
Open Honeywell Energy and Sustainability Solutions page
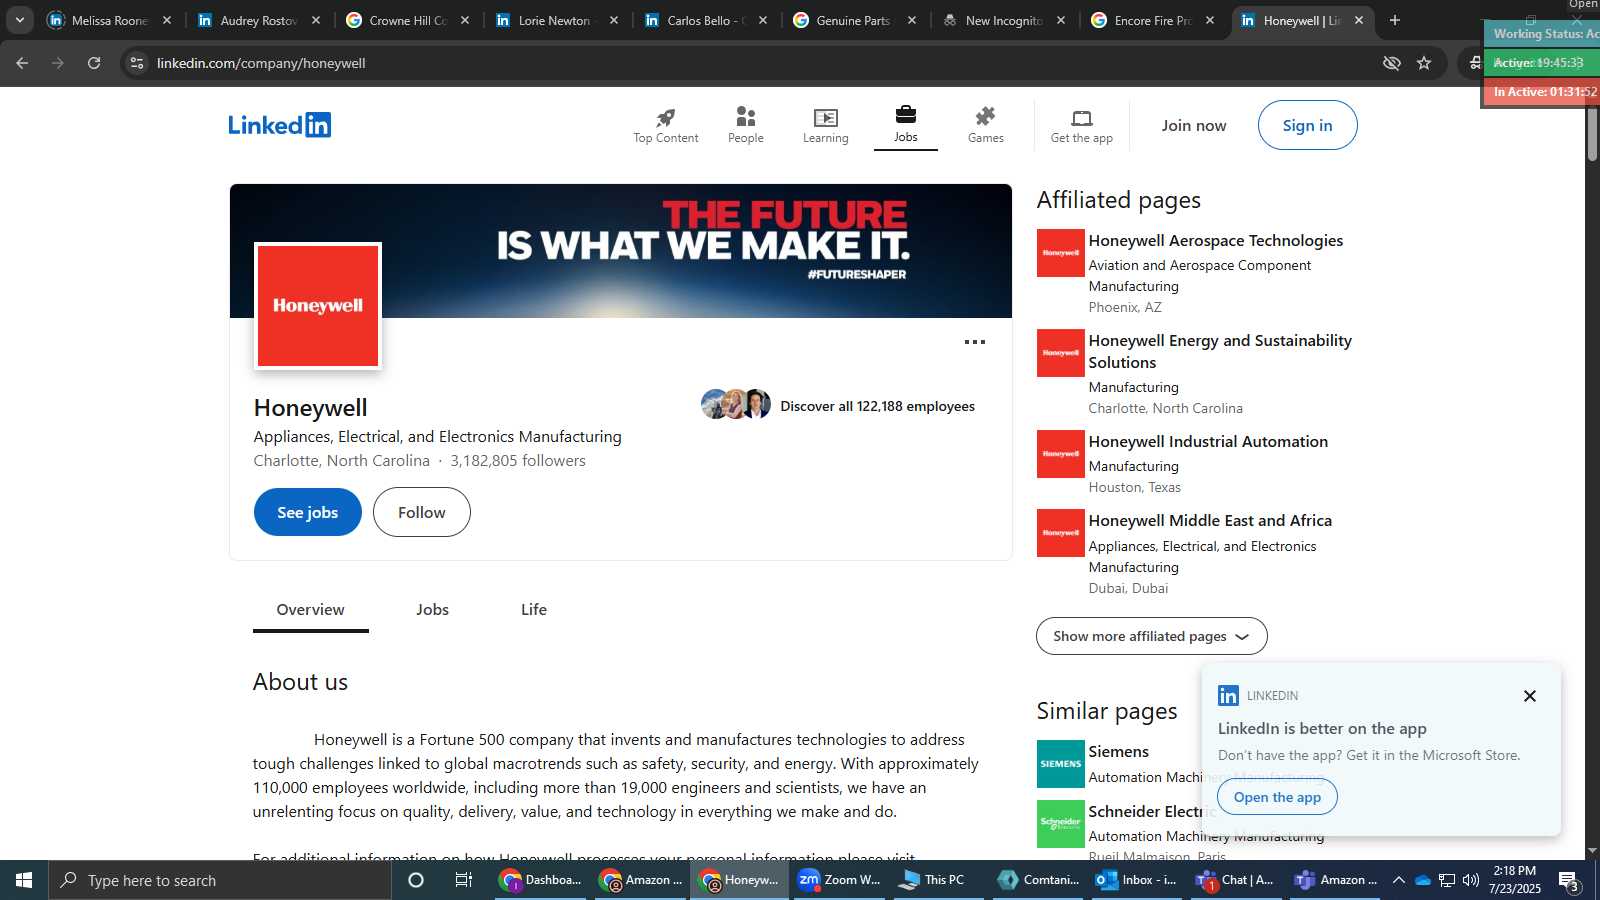click(x=1220, y=351)
